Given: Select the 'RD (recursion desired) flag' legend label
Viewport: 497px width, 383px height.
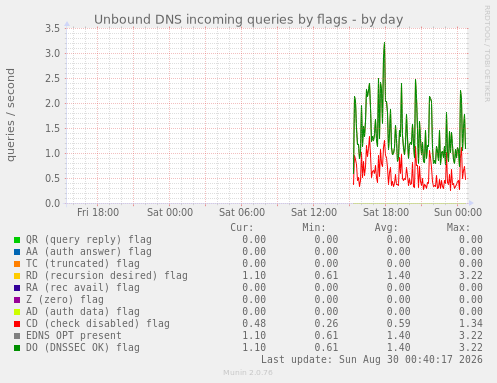Looking at the screenshot, I should (x=107, y=276).
